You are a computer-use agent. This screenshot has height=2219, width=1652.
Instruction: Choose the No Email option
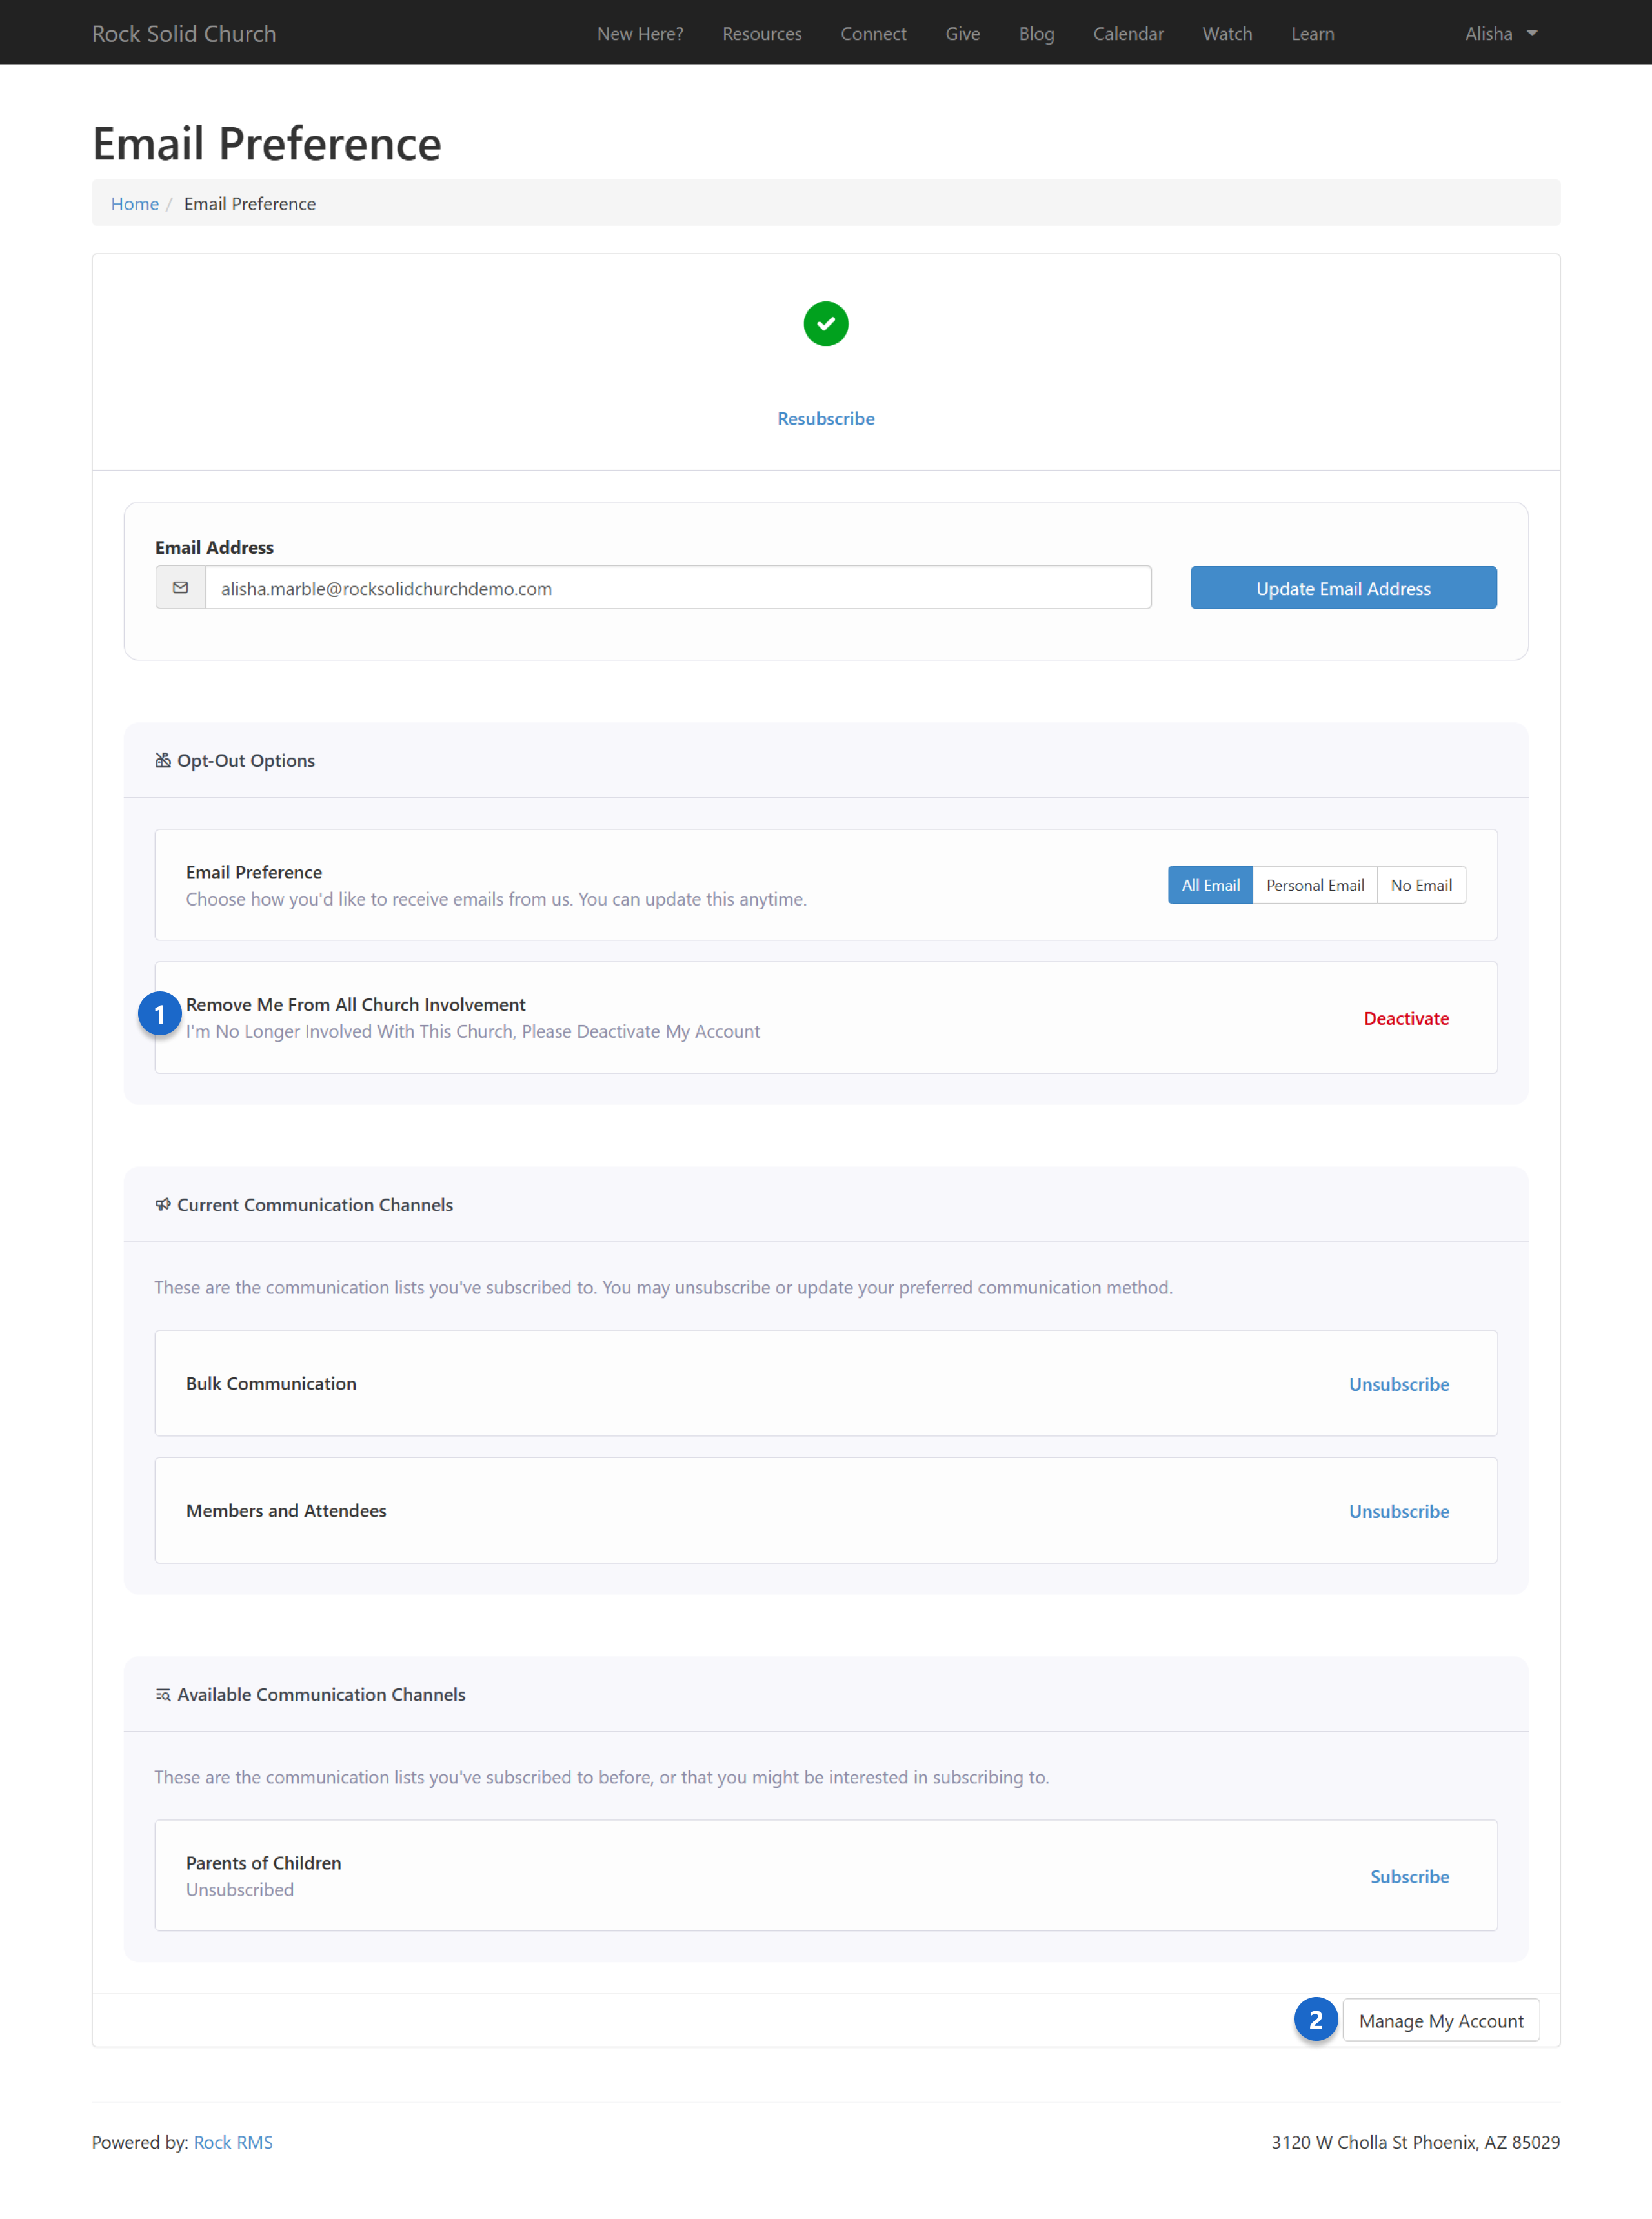(x=1420, y=886)
